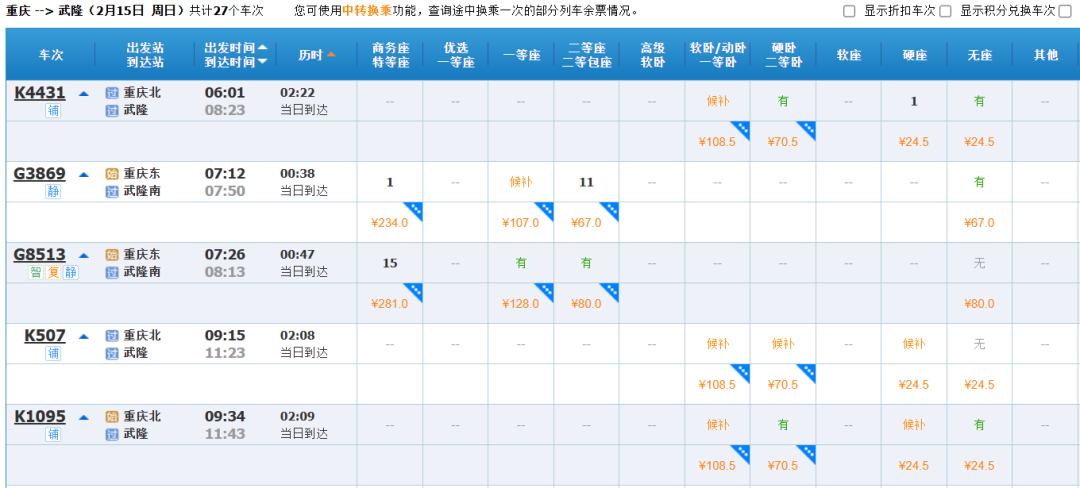Viewport: 1080px width, 488px height.
Task: Click departure time 07:12 of G3869
Action: 225,174
